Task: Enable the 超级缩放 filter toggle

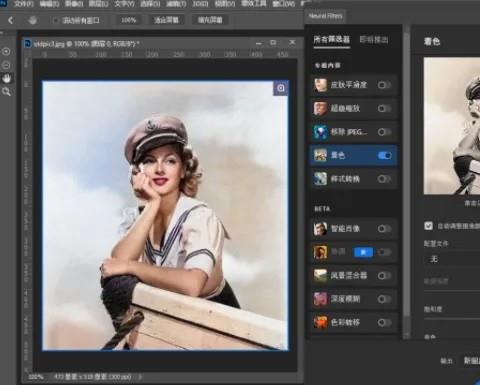Action: 384,109
